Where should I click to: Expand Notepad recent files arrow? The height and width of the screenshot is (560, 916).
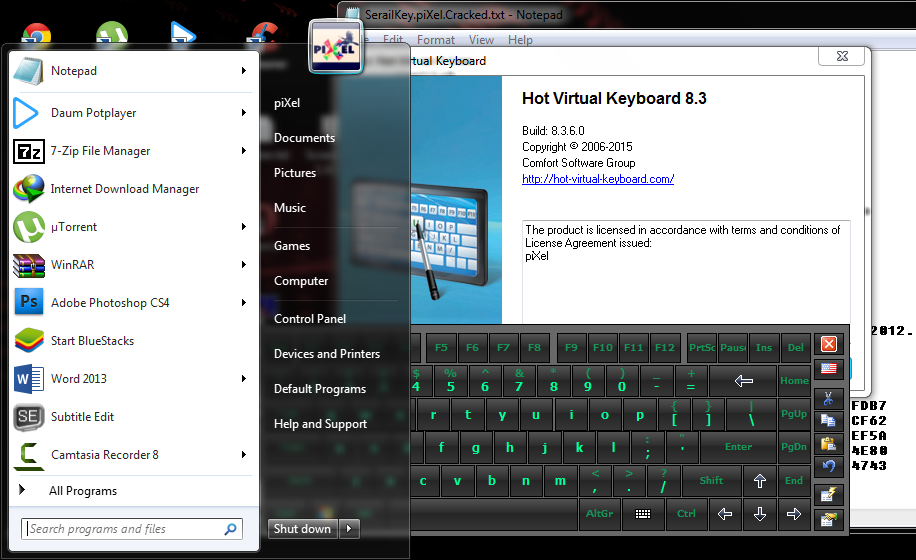point(244,71)
